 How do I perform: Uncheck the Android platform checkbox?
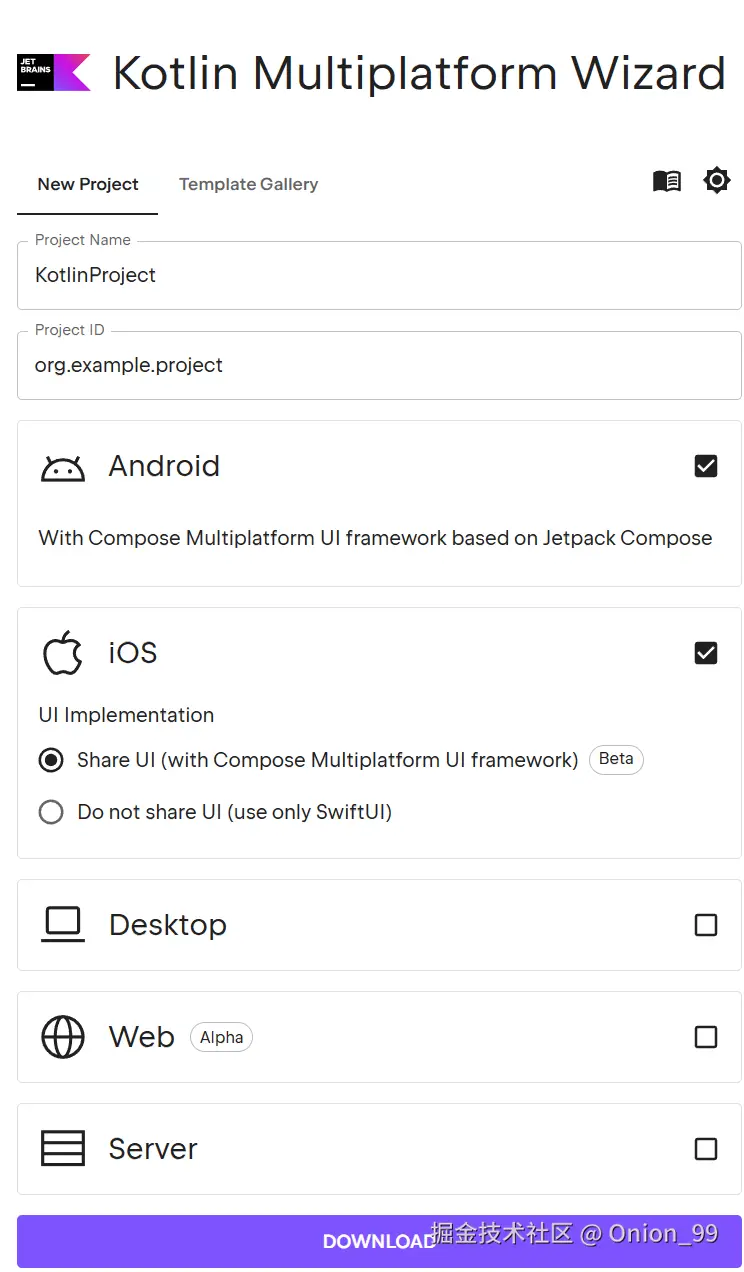point(706,466)
